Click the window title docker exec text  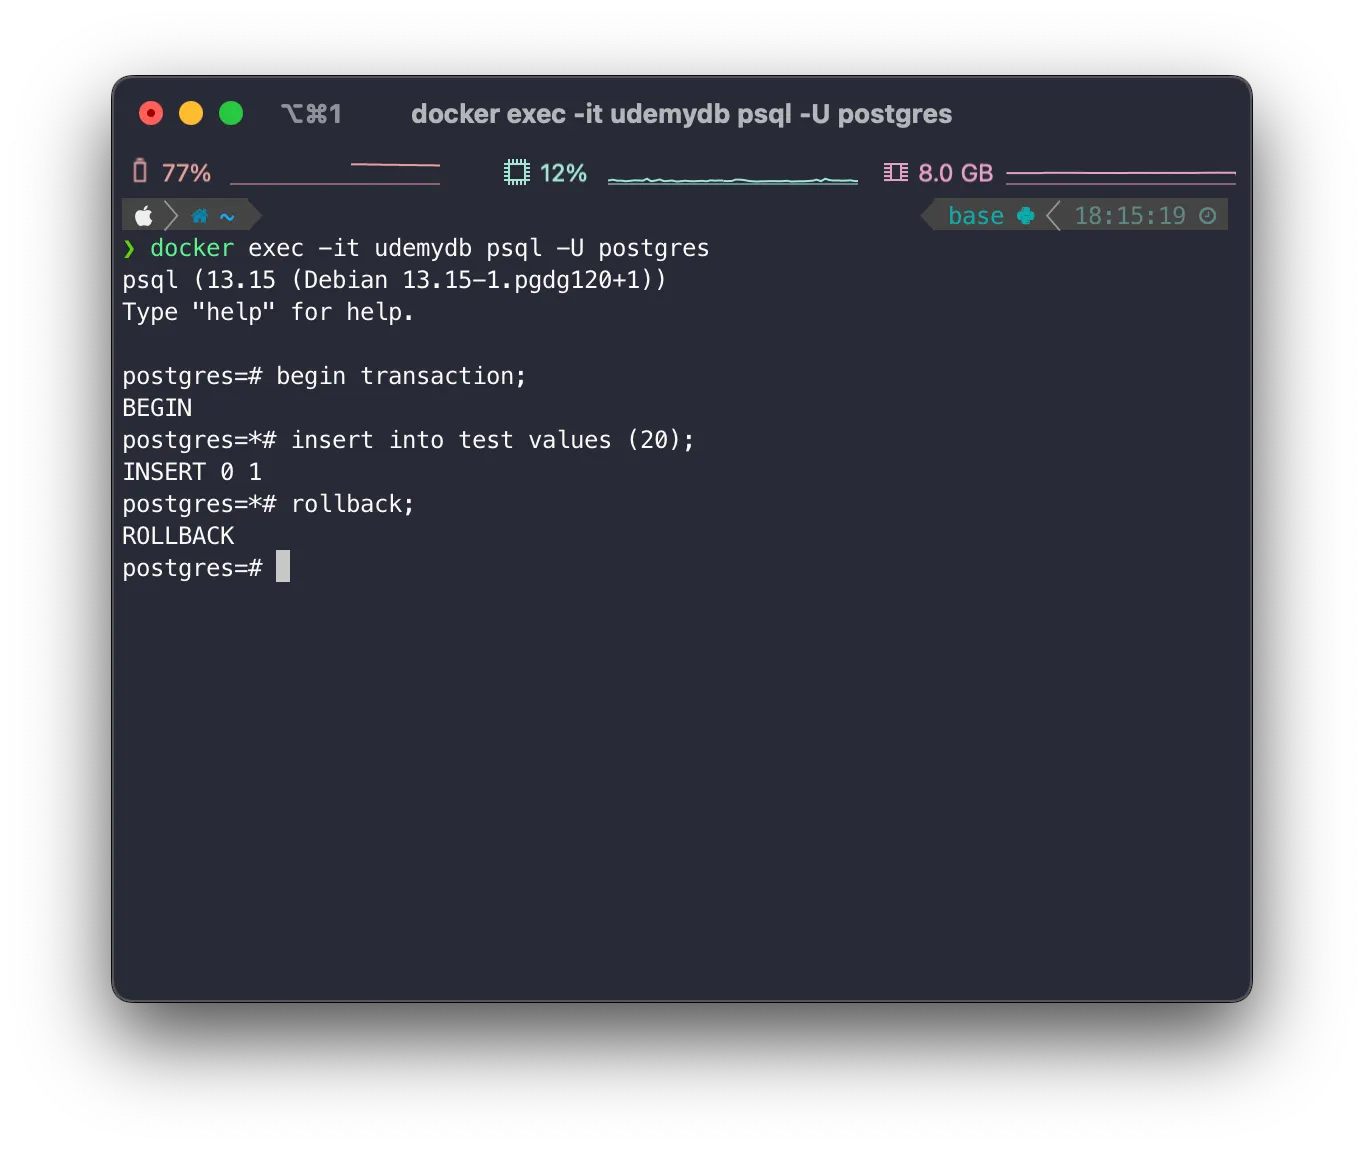tap(681, 114)
